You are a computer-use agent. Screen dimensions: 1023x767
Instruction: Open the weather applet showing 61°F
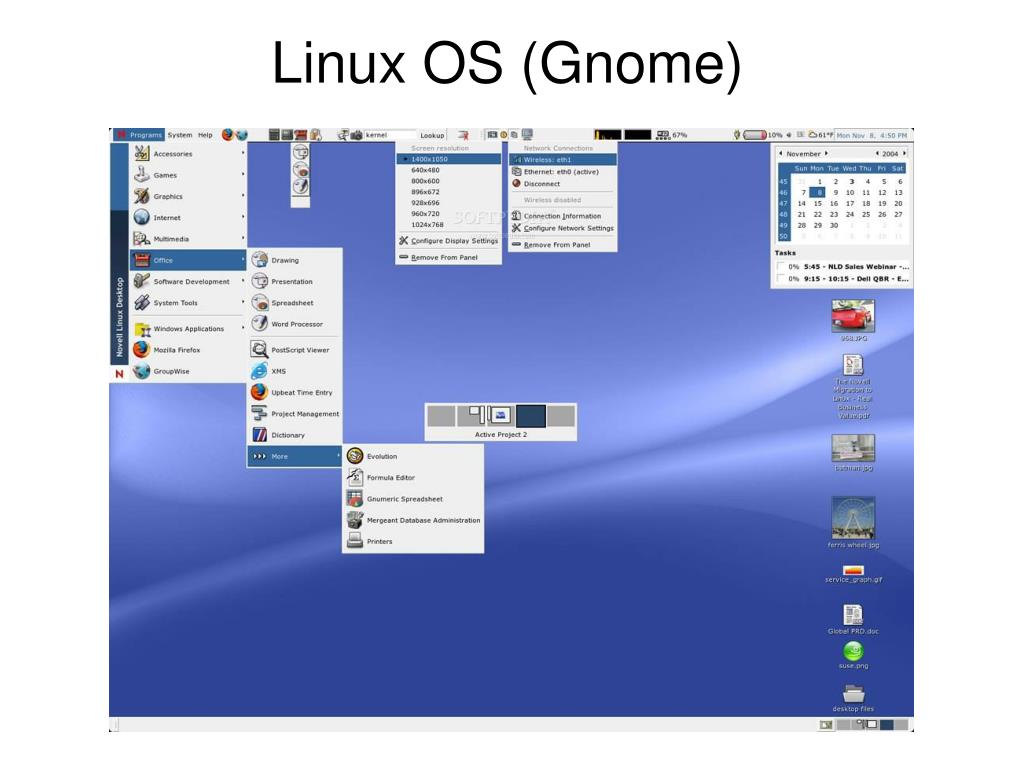(x=821, y=135)
